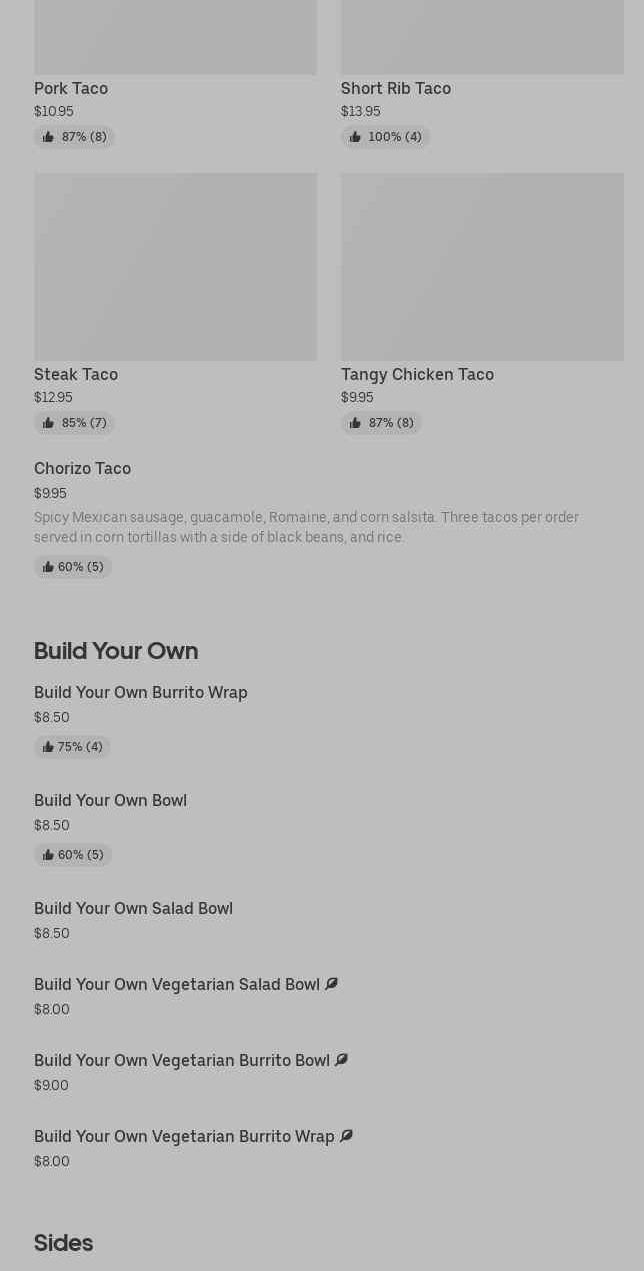Click the Tangy Chicken Taco thumbs-up icon
The image size is (644, 1271).
coord(355,423)
